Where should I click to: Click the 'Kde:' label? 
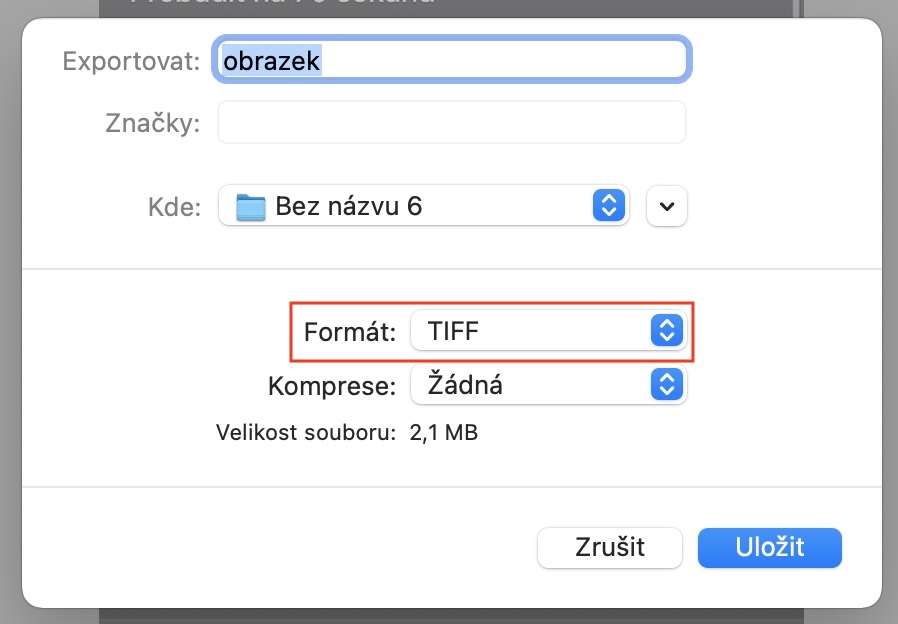(173, 207)
